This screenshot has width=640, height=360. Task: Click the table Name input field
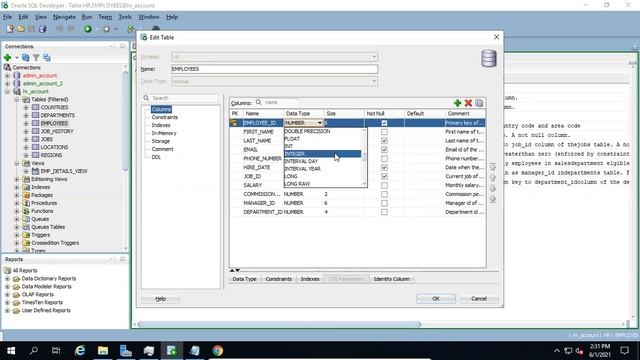[274, 69]
